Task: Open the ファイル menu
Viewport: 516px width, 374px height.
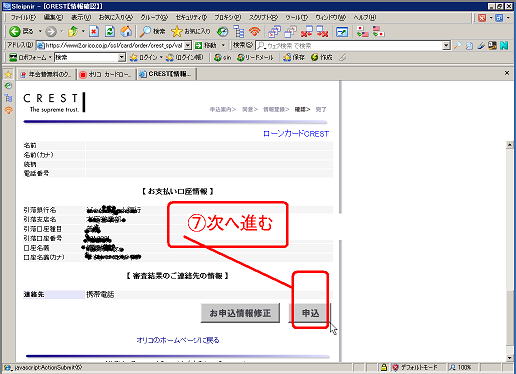Action: click(x=23, y=17)
